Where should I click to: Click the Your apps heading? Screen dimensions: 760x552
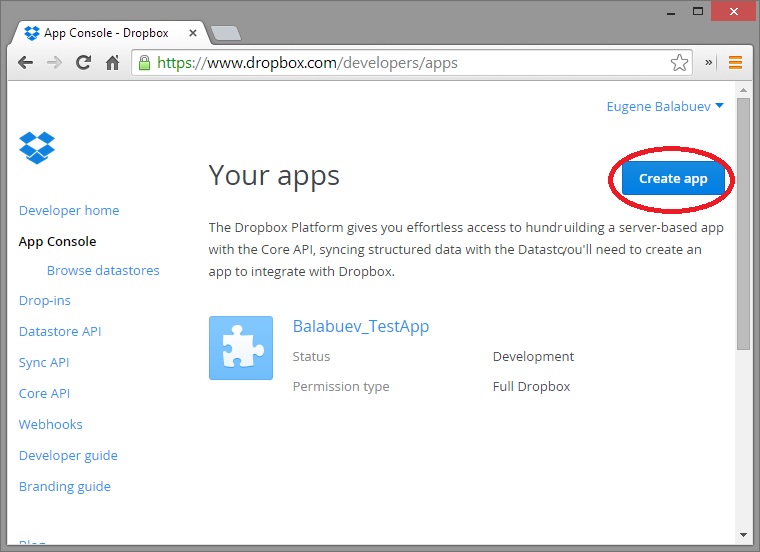274,175
